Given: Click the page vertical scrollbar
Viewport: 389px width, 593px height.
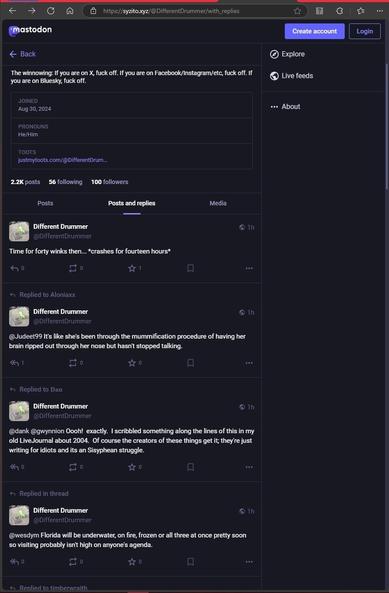Looking at the screenshot, I should click(x=386, y=129).
